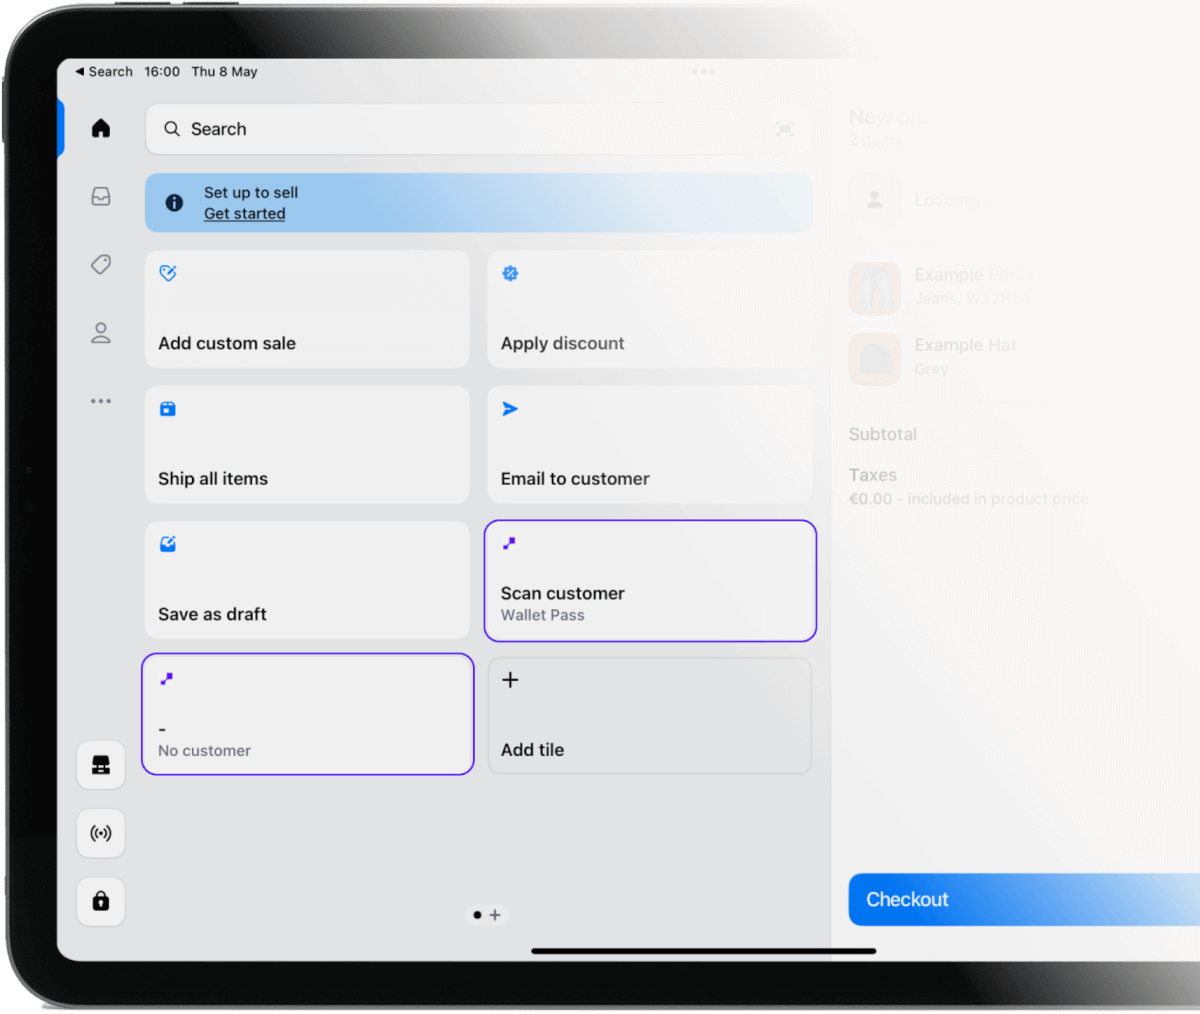
Task: Click the Example Hat cart item text
Action: point(965,345)
